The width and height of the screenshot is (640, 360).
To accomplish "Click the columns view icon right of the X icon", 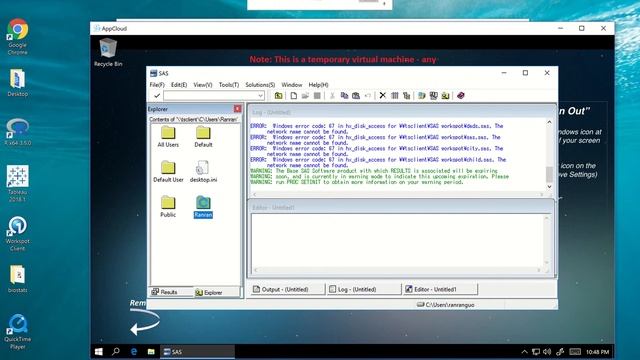I will [395, 96].
